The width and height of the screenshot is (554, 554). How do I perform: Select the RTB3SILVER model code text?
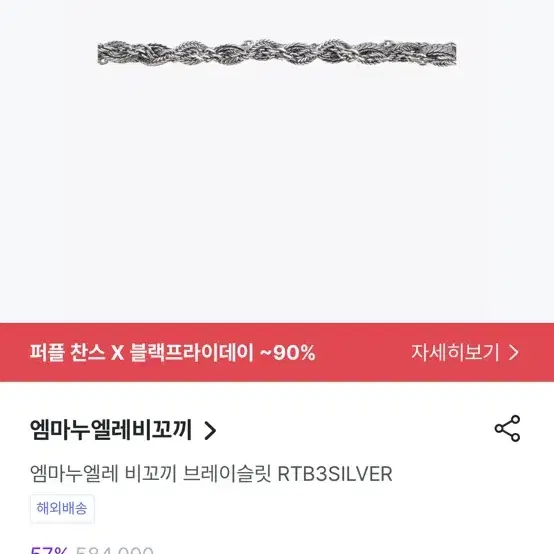[x=335, y=474]
